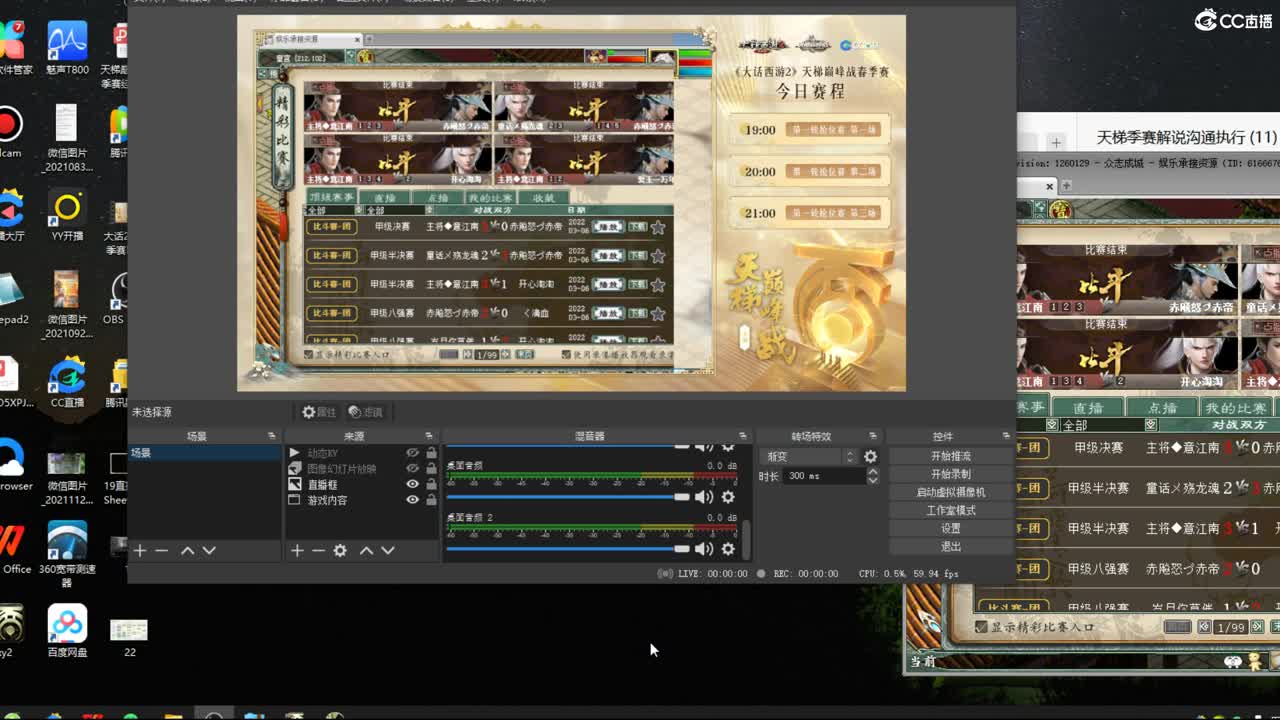Click 开始录制 to start recording

pos(950,474)
